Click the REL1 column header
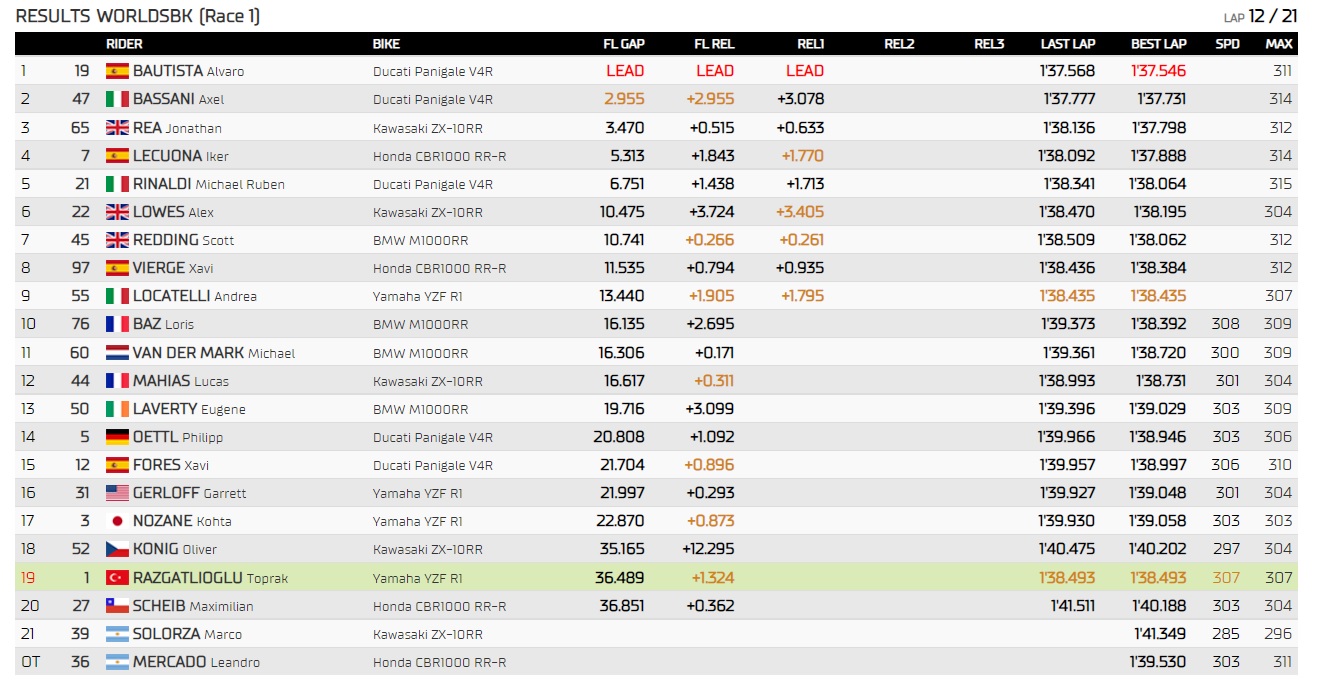 pyautogui.click(x=811, y=44)
